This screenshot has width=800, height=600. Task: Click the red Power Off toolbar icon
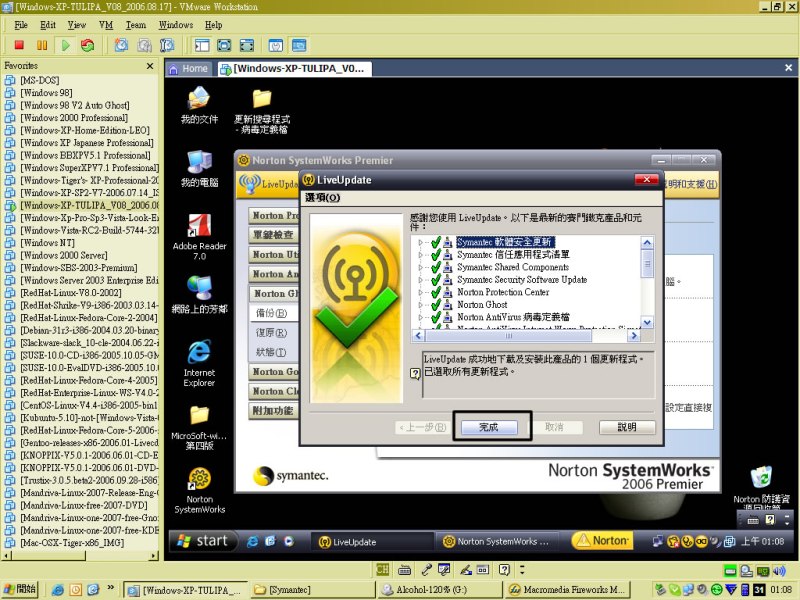pos(19,45)
